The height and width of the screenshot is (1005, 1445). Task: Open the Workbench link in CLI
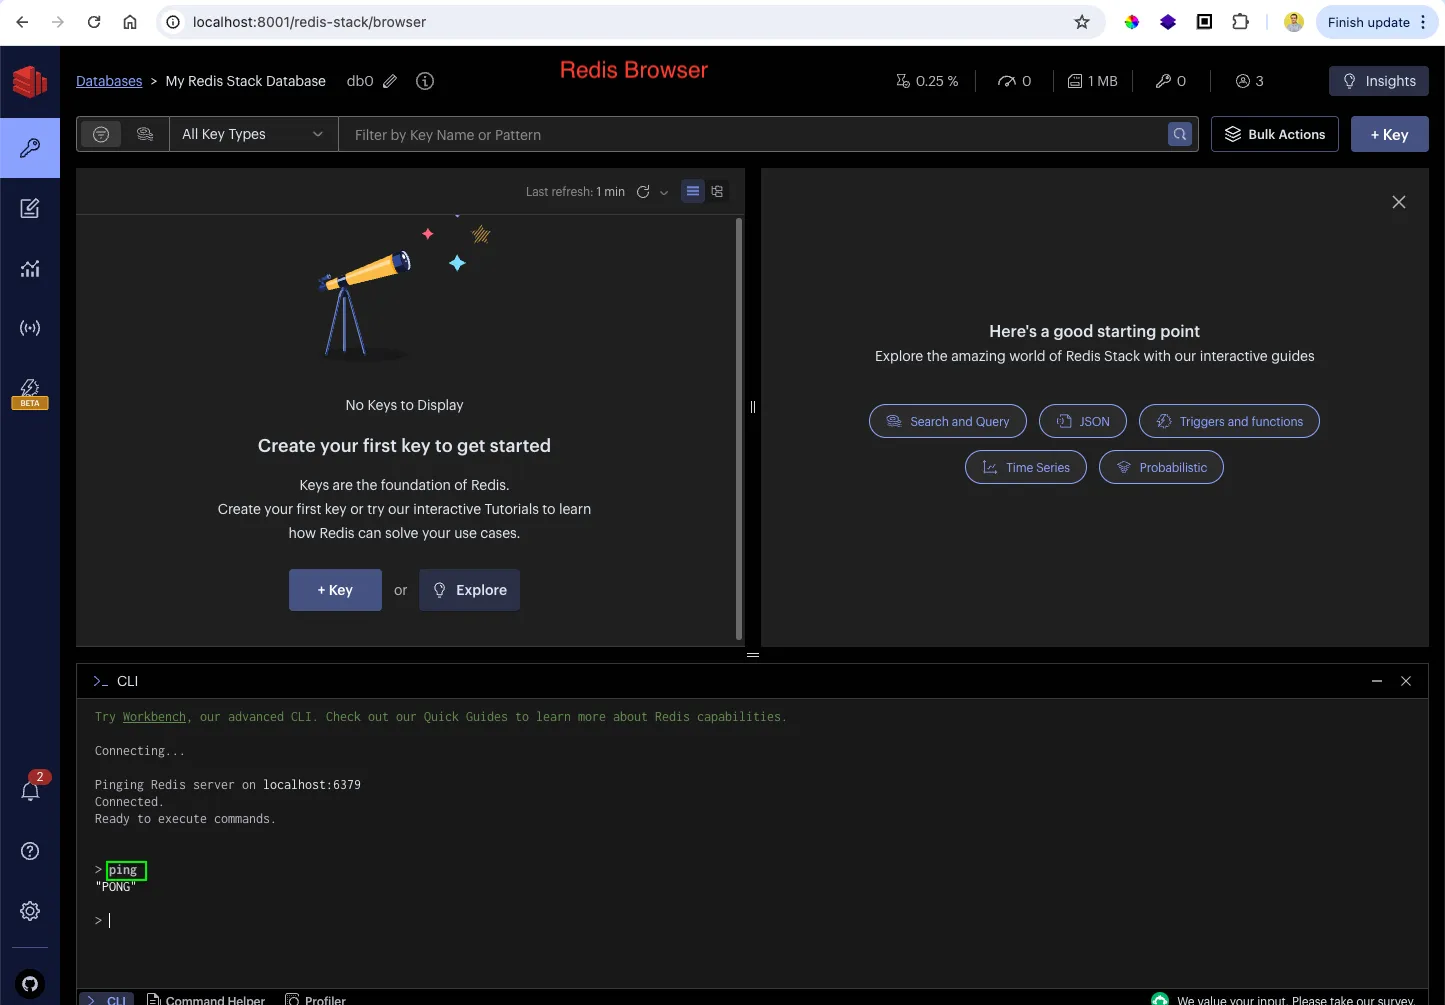pos(154,717)
